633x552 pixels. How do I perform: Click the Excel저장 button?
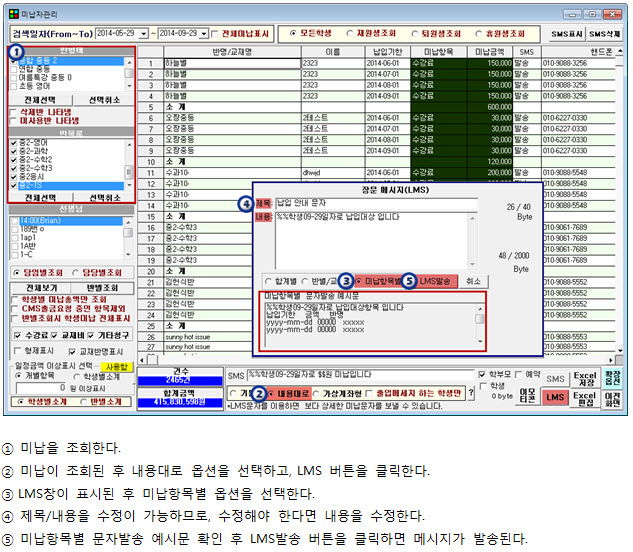[x=585, y=379]
